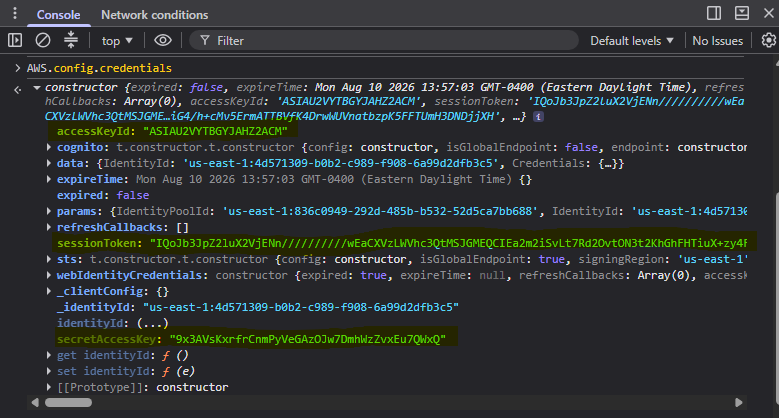Expand the params property
Viewport: 779px width, 418px height.
(49, 211)
